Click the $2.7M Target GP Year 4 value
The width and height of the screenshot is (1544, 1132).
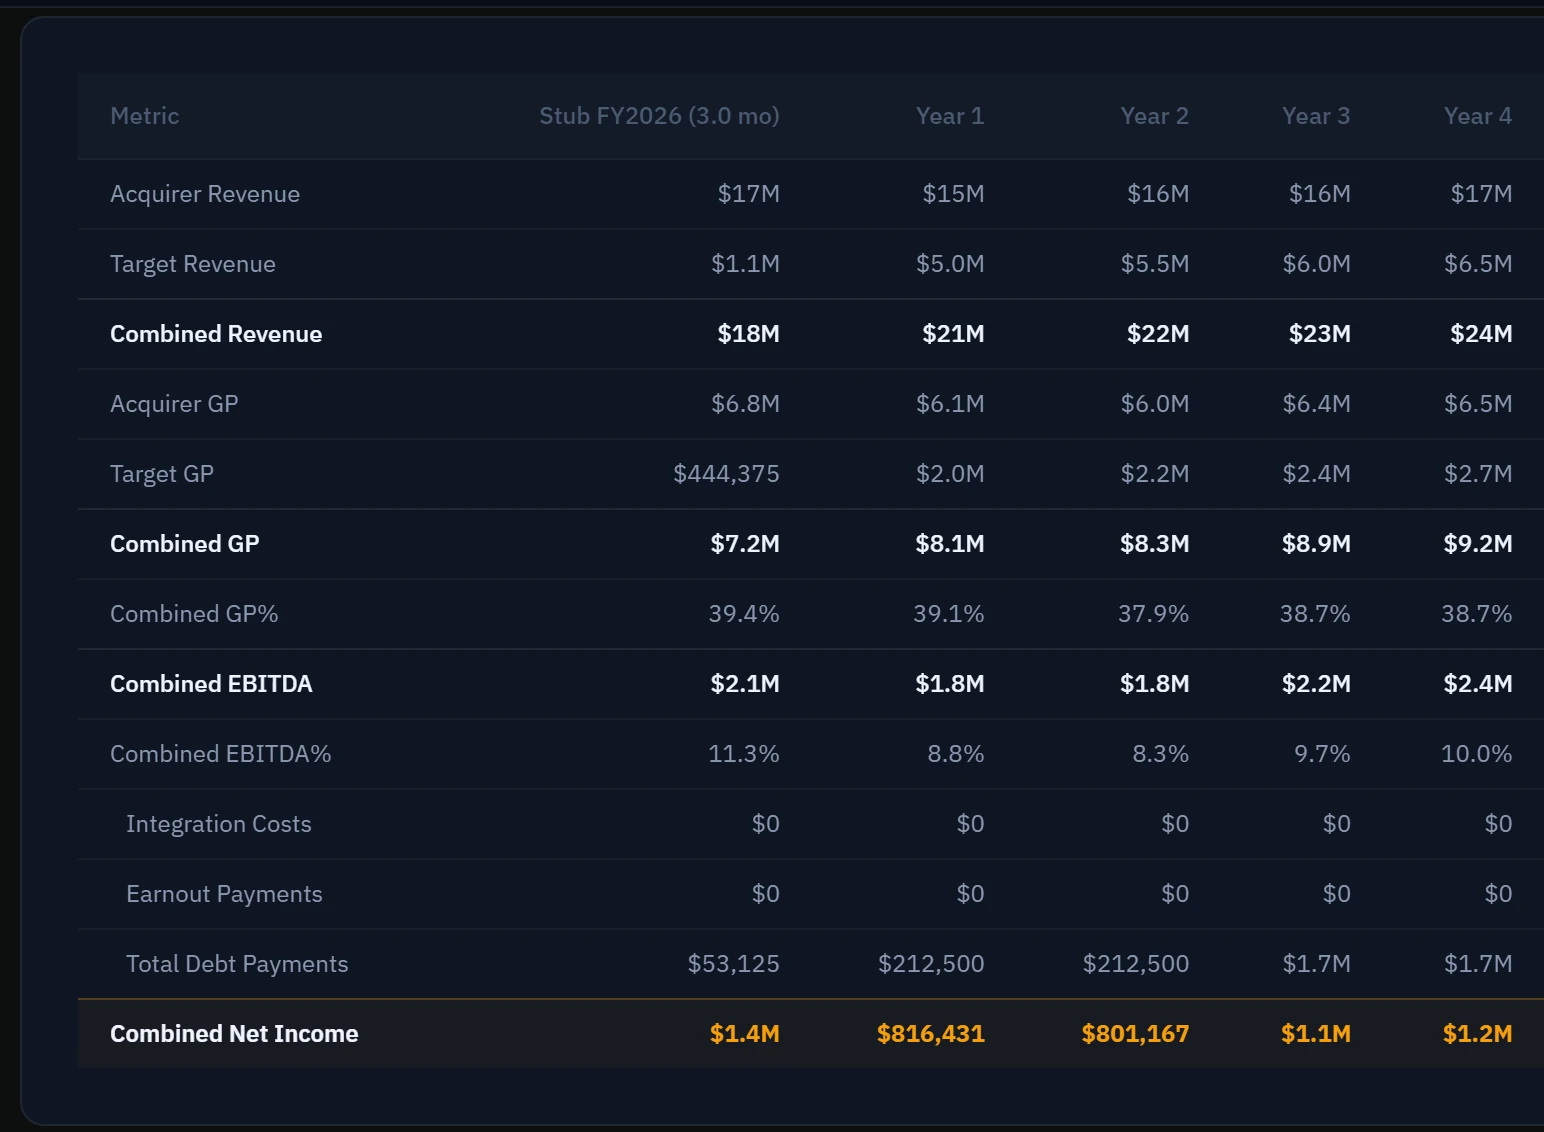[x=1478, y=474]
